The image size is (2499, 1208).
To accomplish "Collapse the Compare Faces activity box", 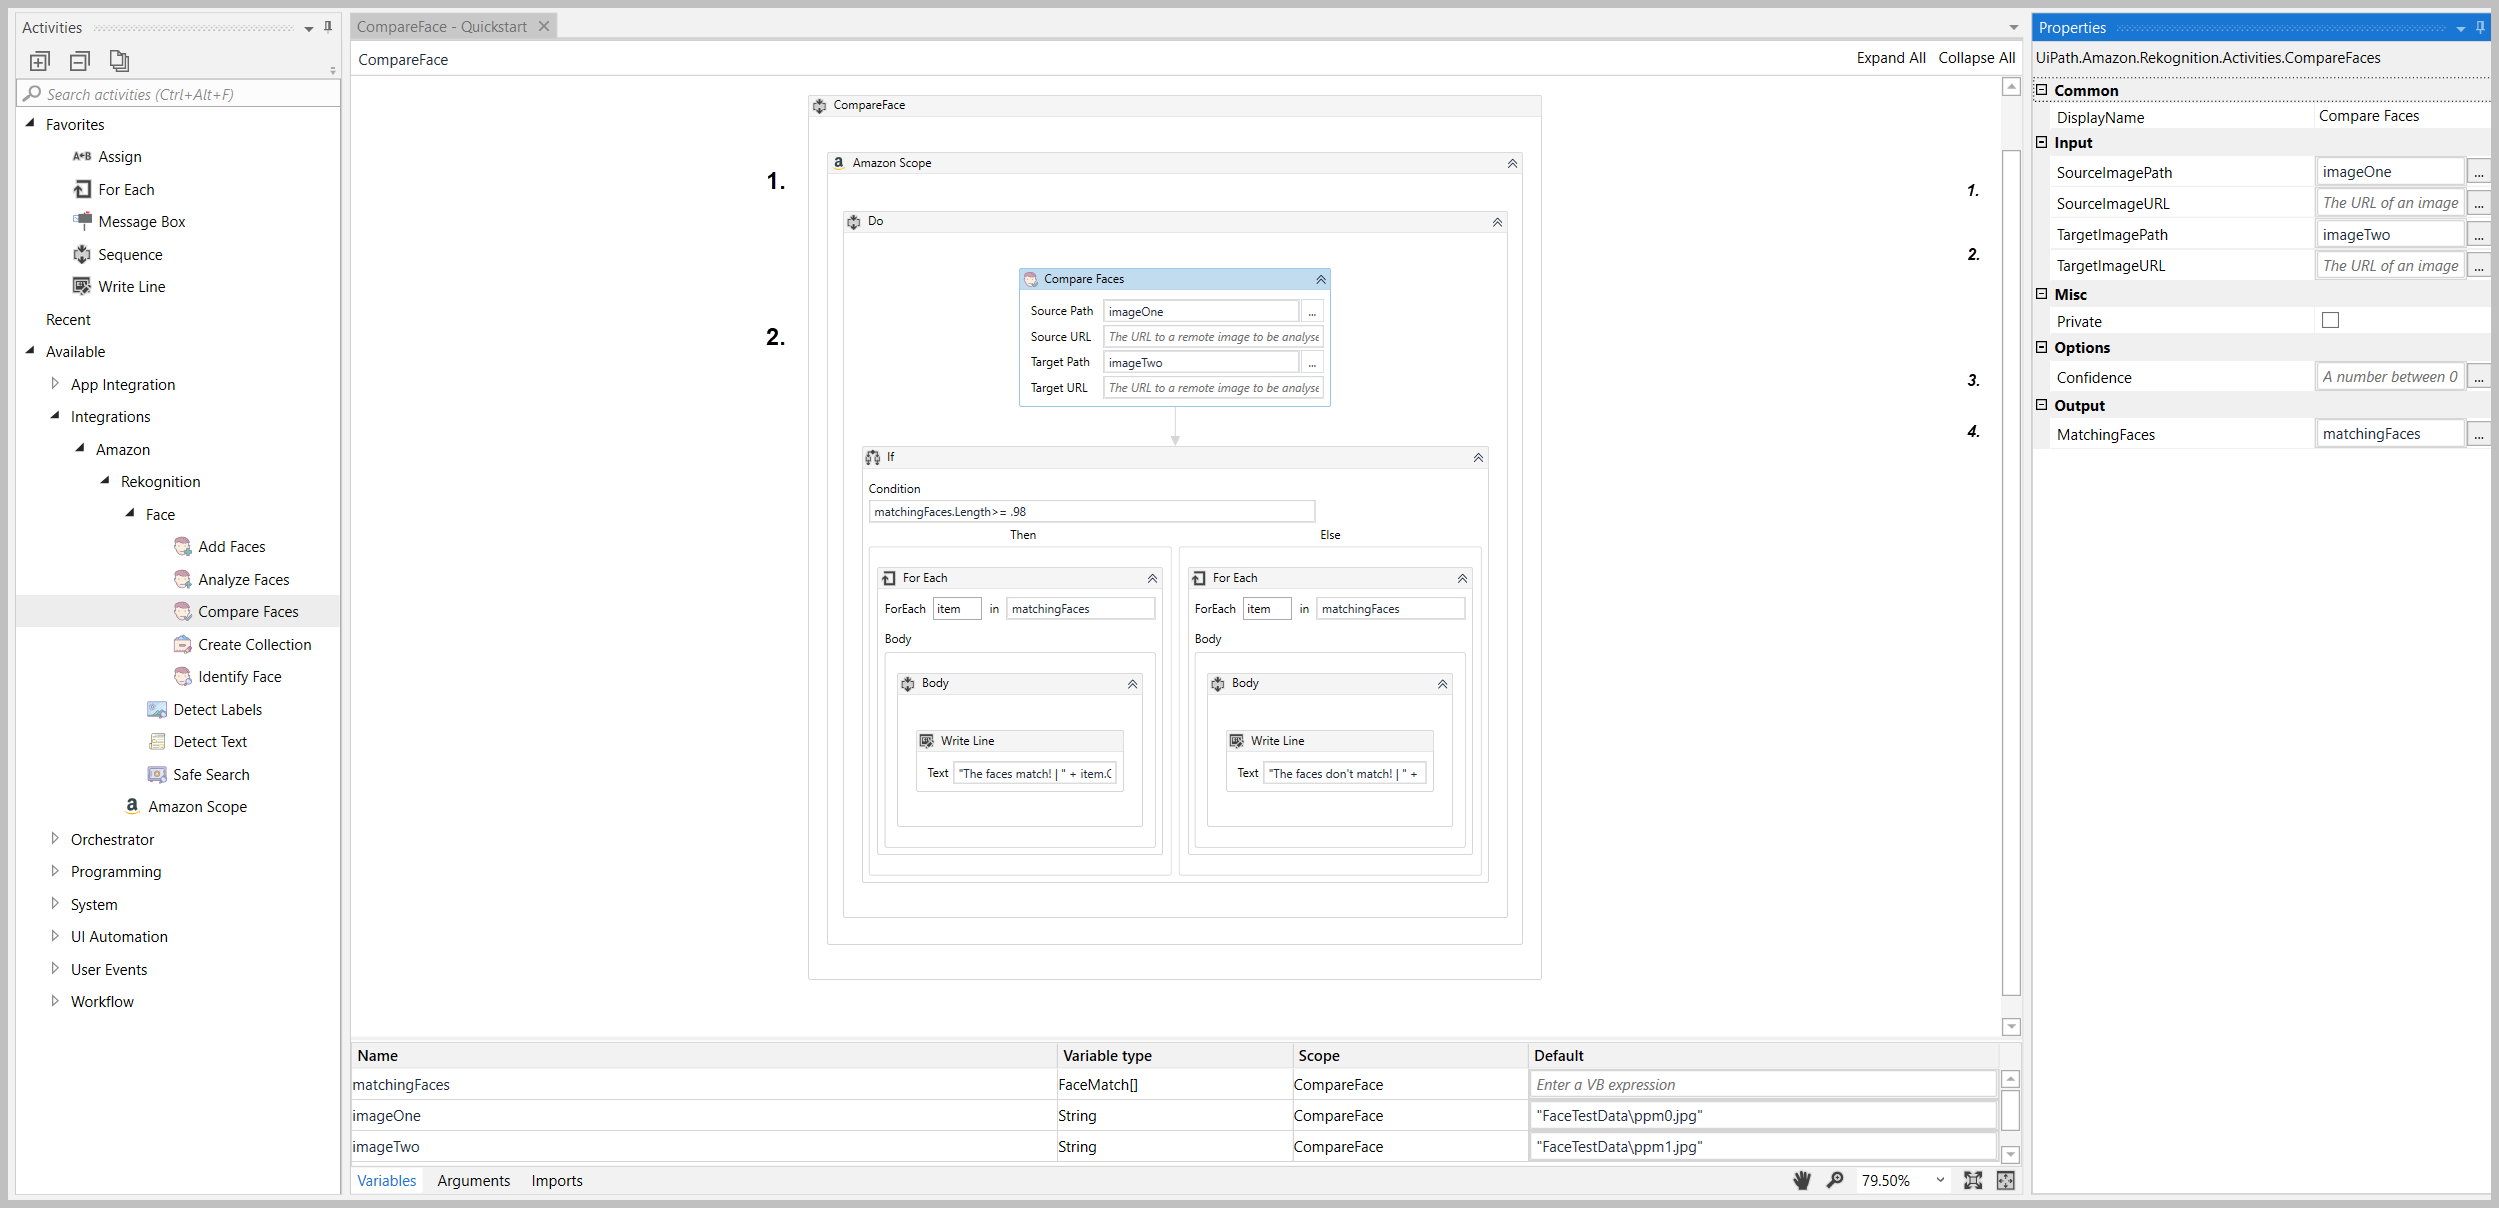I will pyautogui.click(x=1321, y=280).
